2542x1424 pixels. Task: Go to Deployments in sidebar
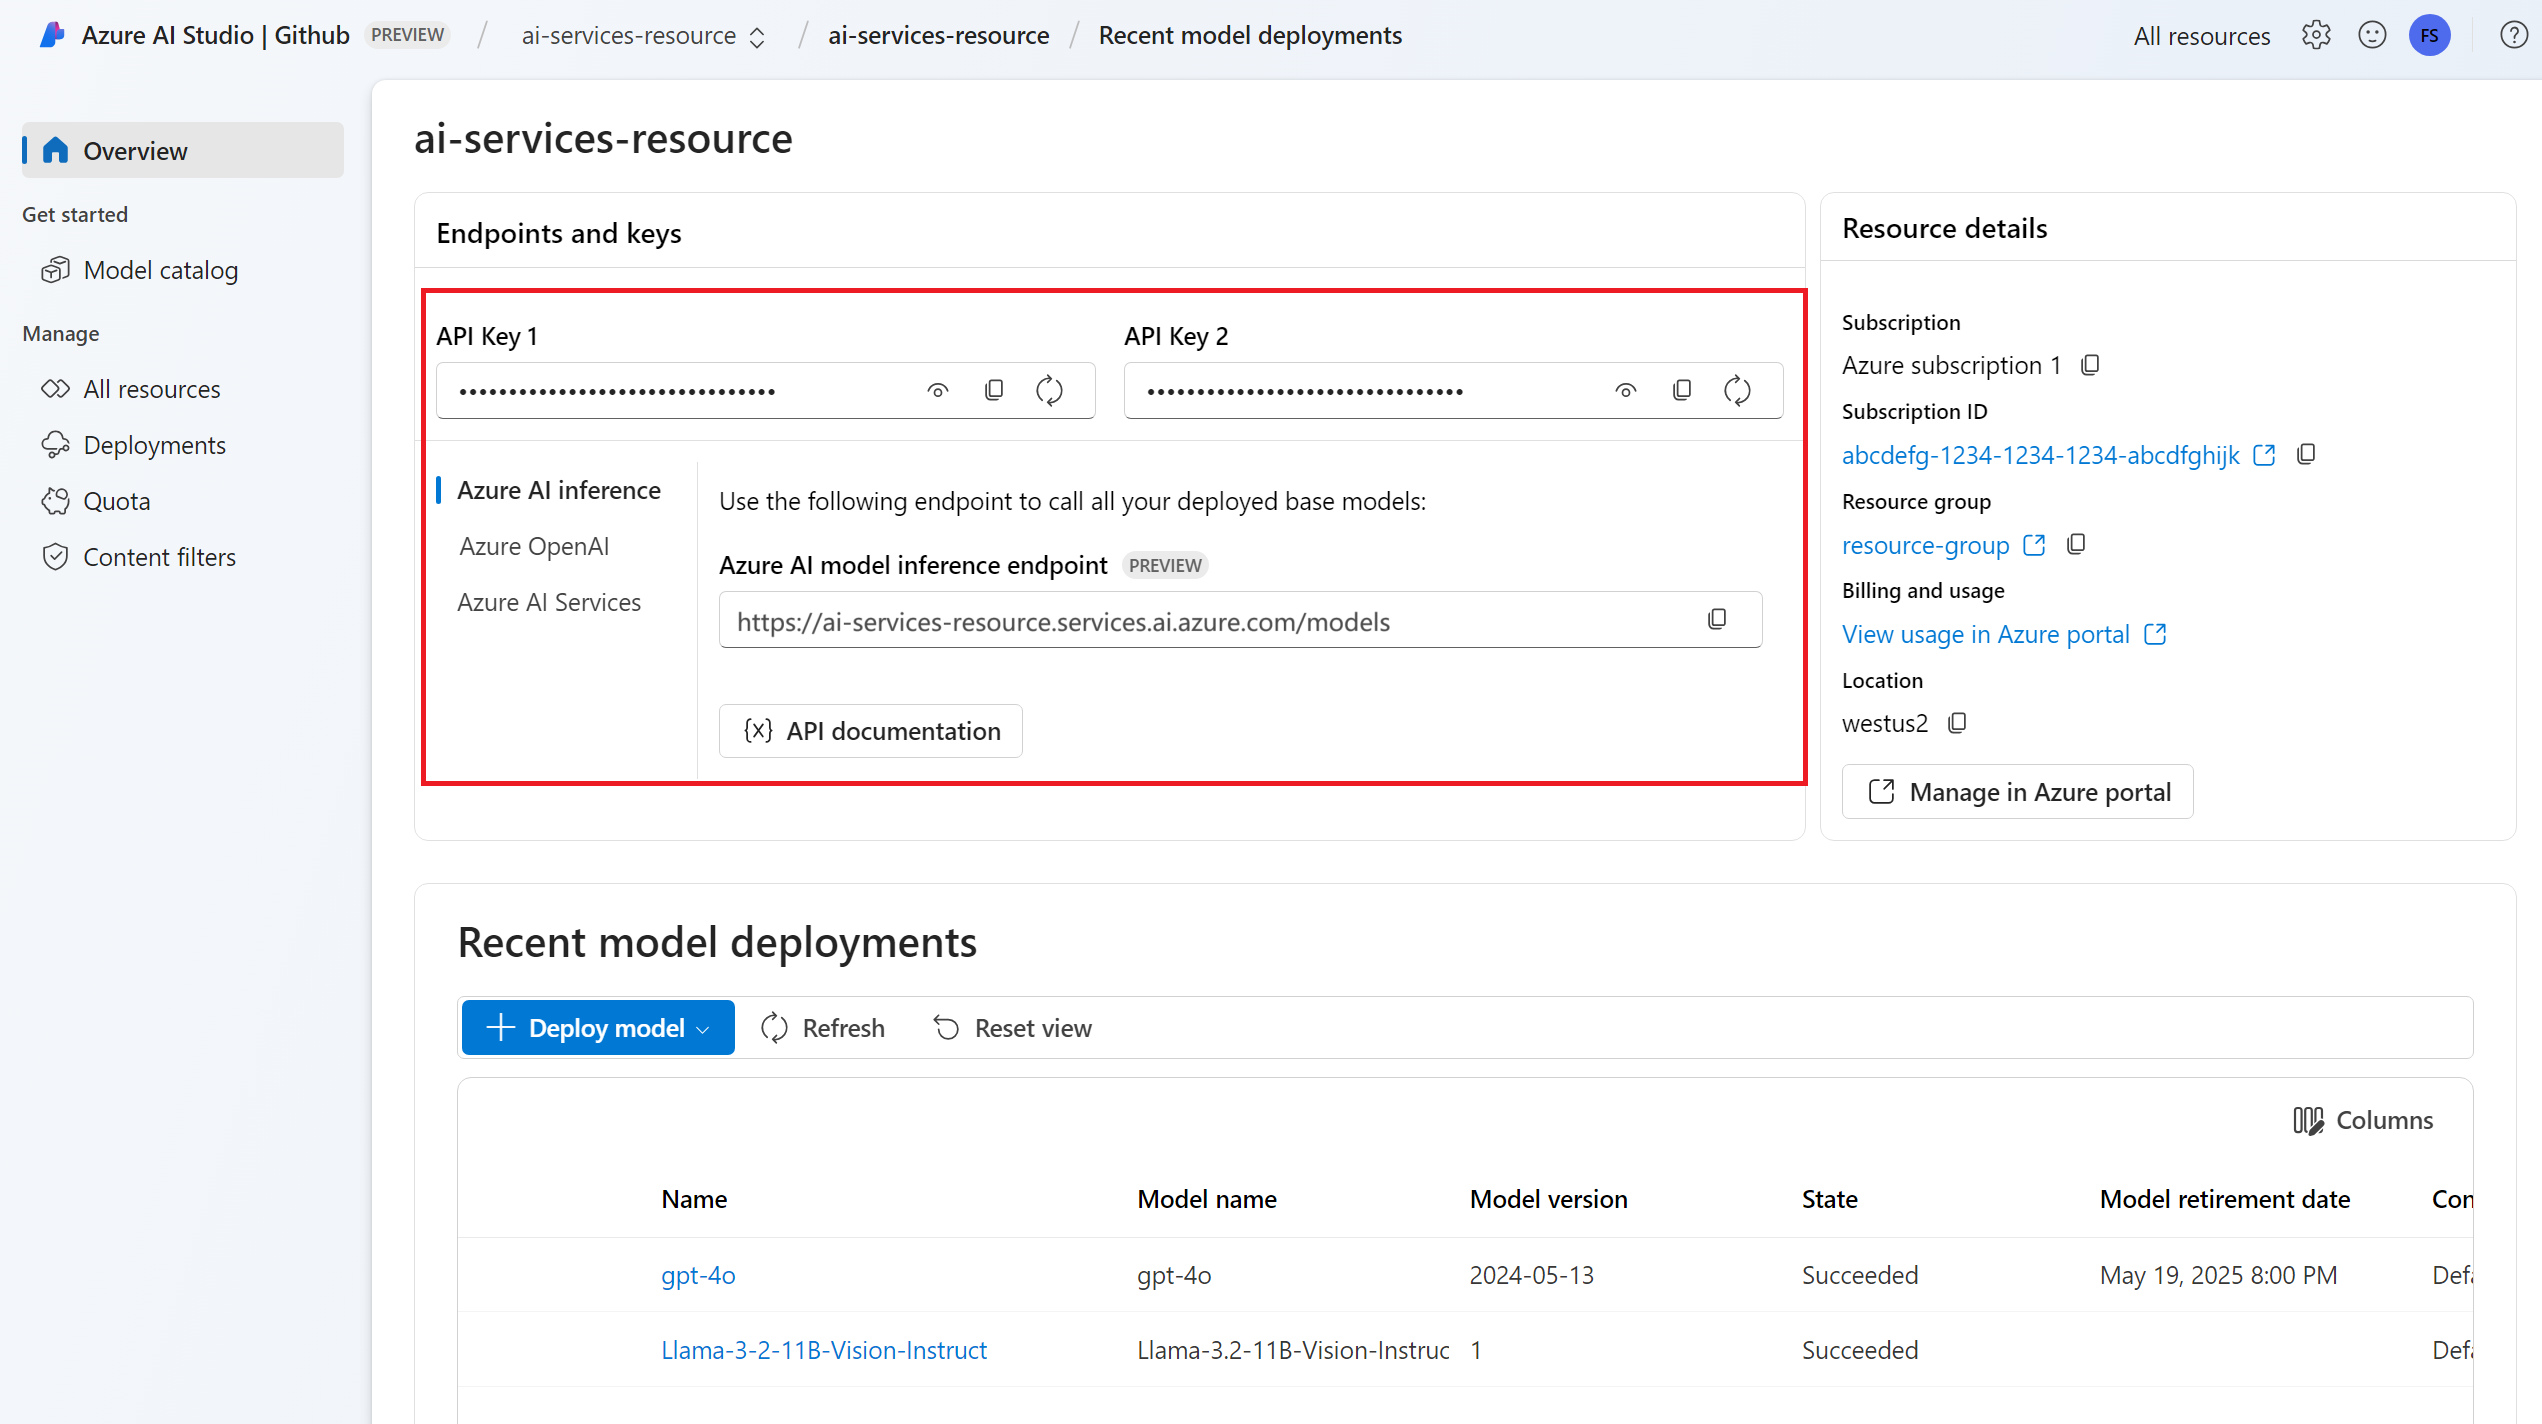point(154,445)
